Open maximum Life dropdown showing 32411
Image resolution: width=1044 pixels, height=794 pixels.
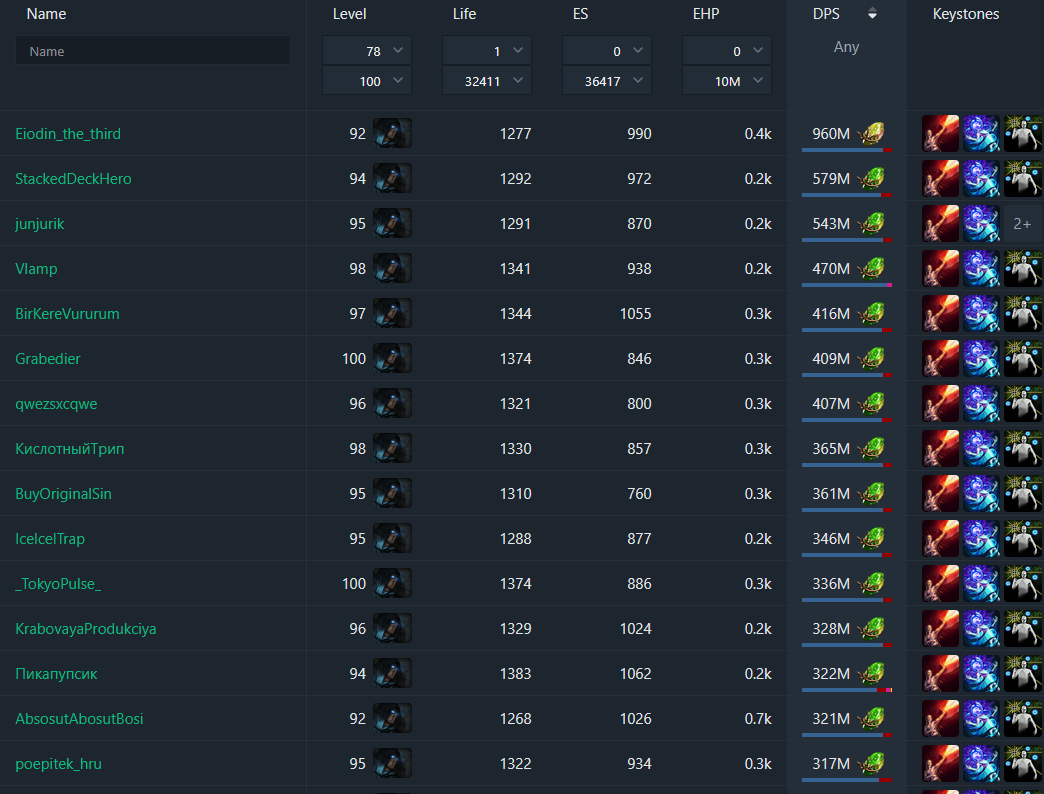(487, 81)
